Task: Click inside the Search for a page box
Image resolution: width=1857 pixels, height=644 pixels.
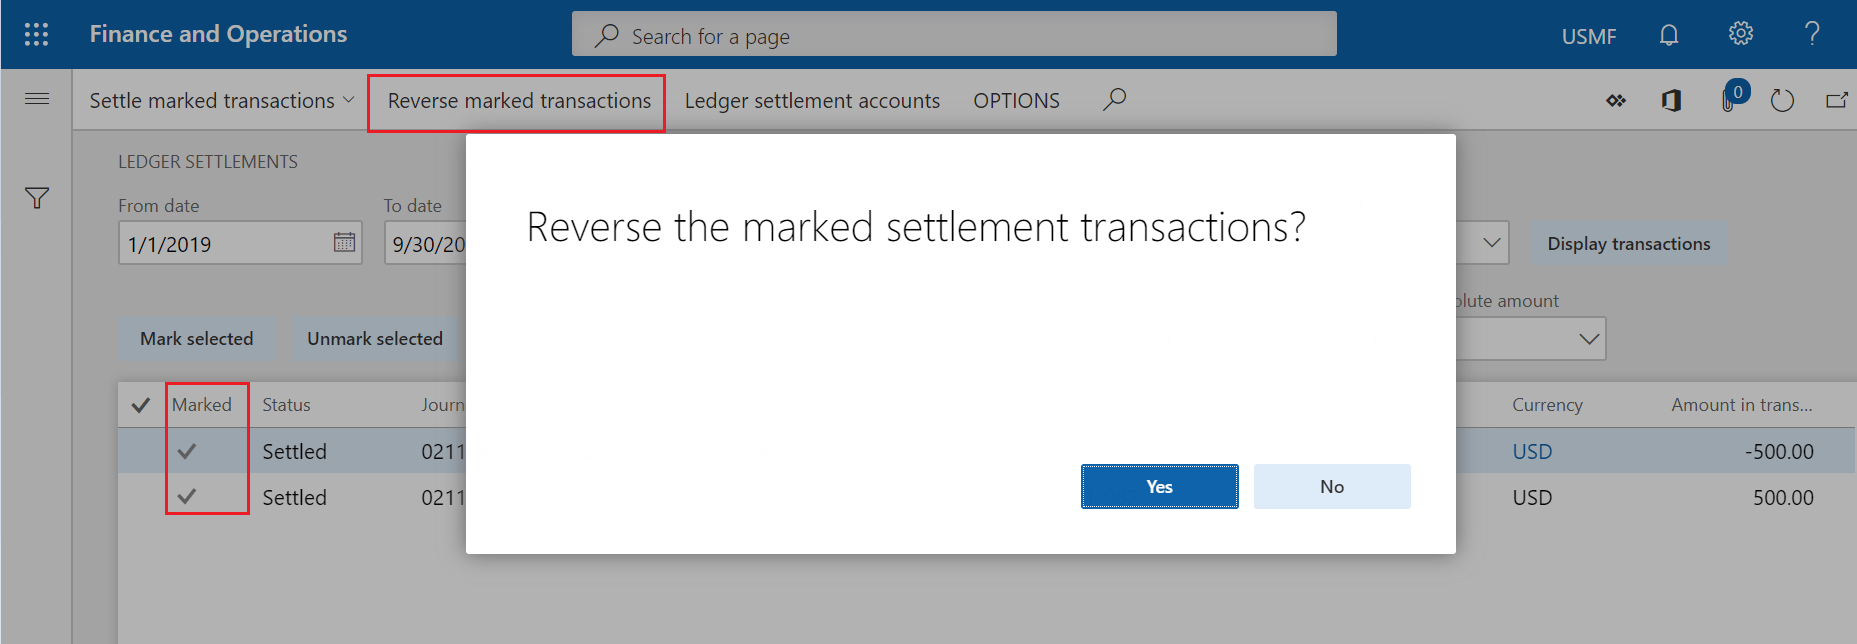Action: point(954,36)
